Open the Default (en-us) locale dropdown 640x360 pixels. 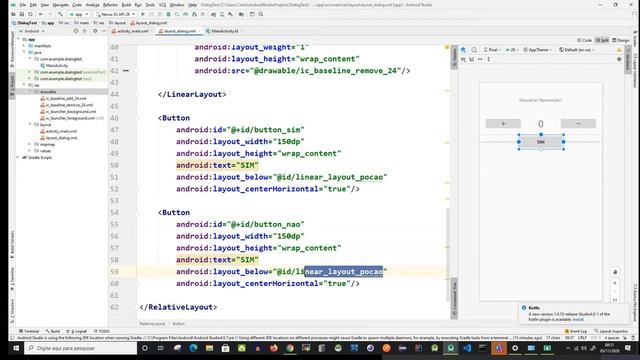(x=577, y=50)
